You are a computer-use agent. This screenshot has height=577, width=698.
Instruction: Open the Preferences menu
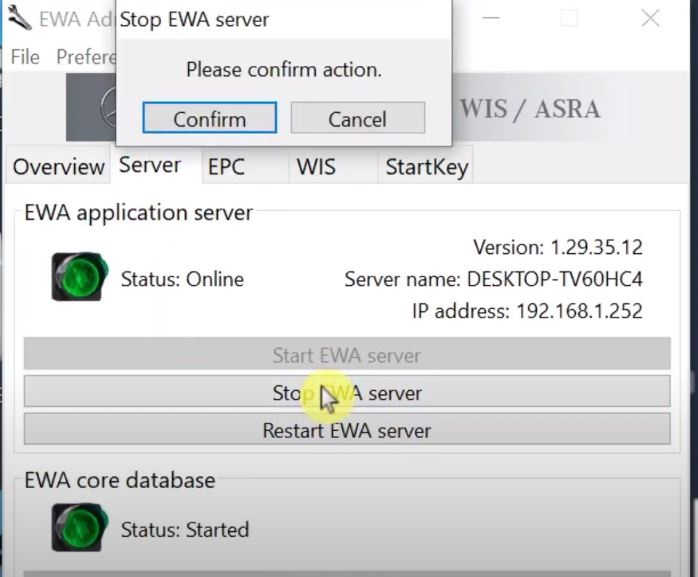click(85, 57)
